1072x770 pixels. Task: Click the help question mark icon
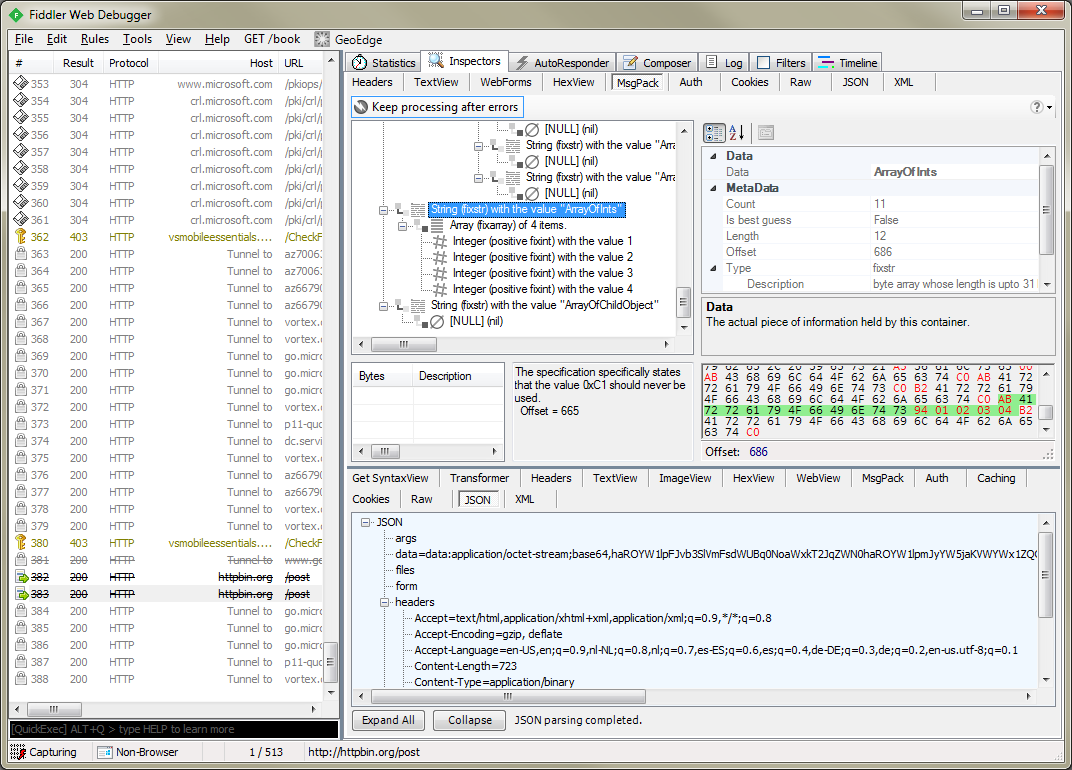coord(1037,107)
